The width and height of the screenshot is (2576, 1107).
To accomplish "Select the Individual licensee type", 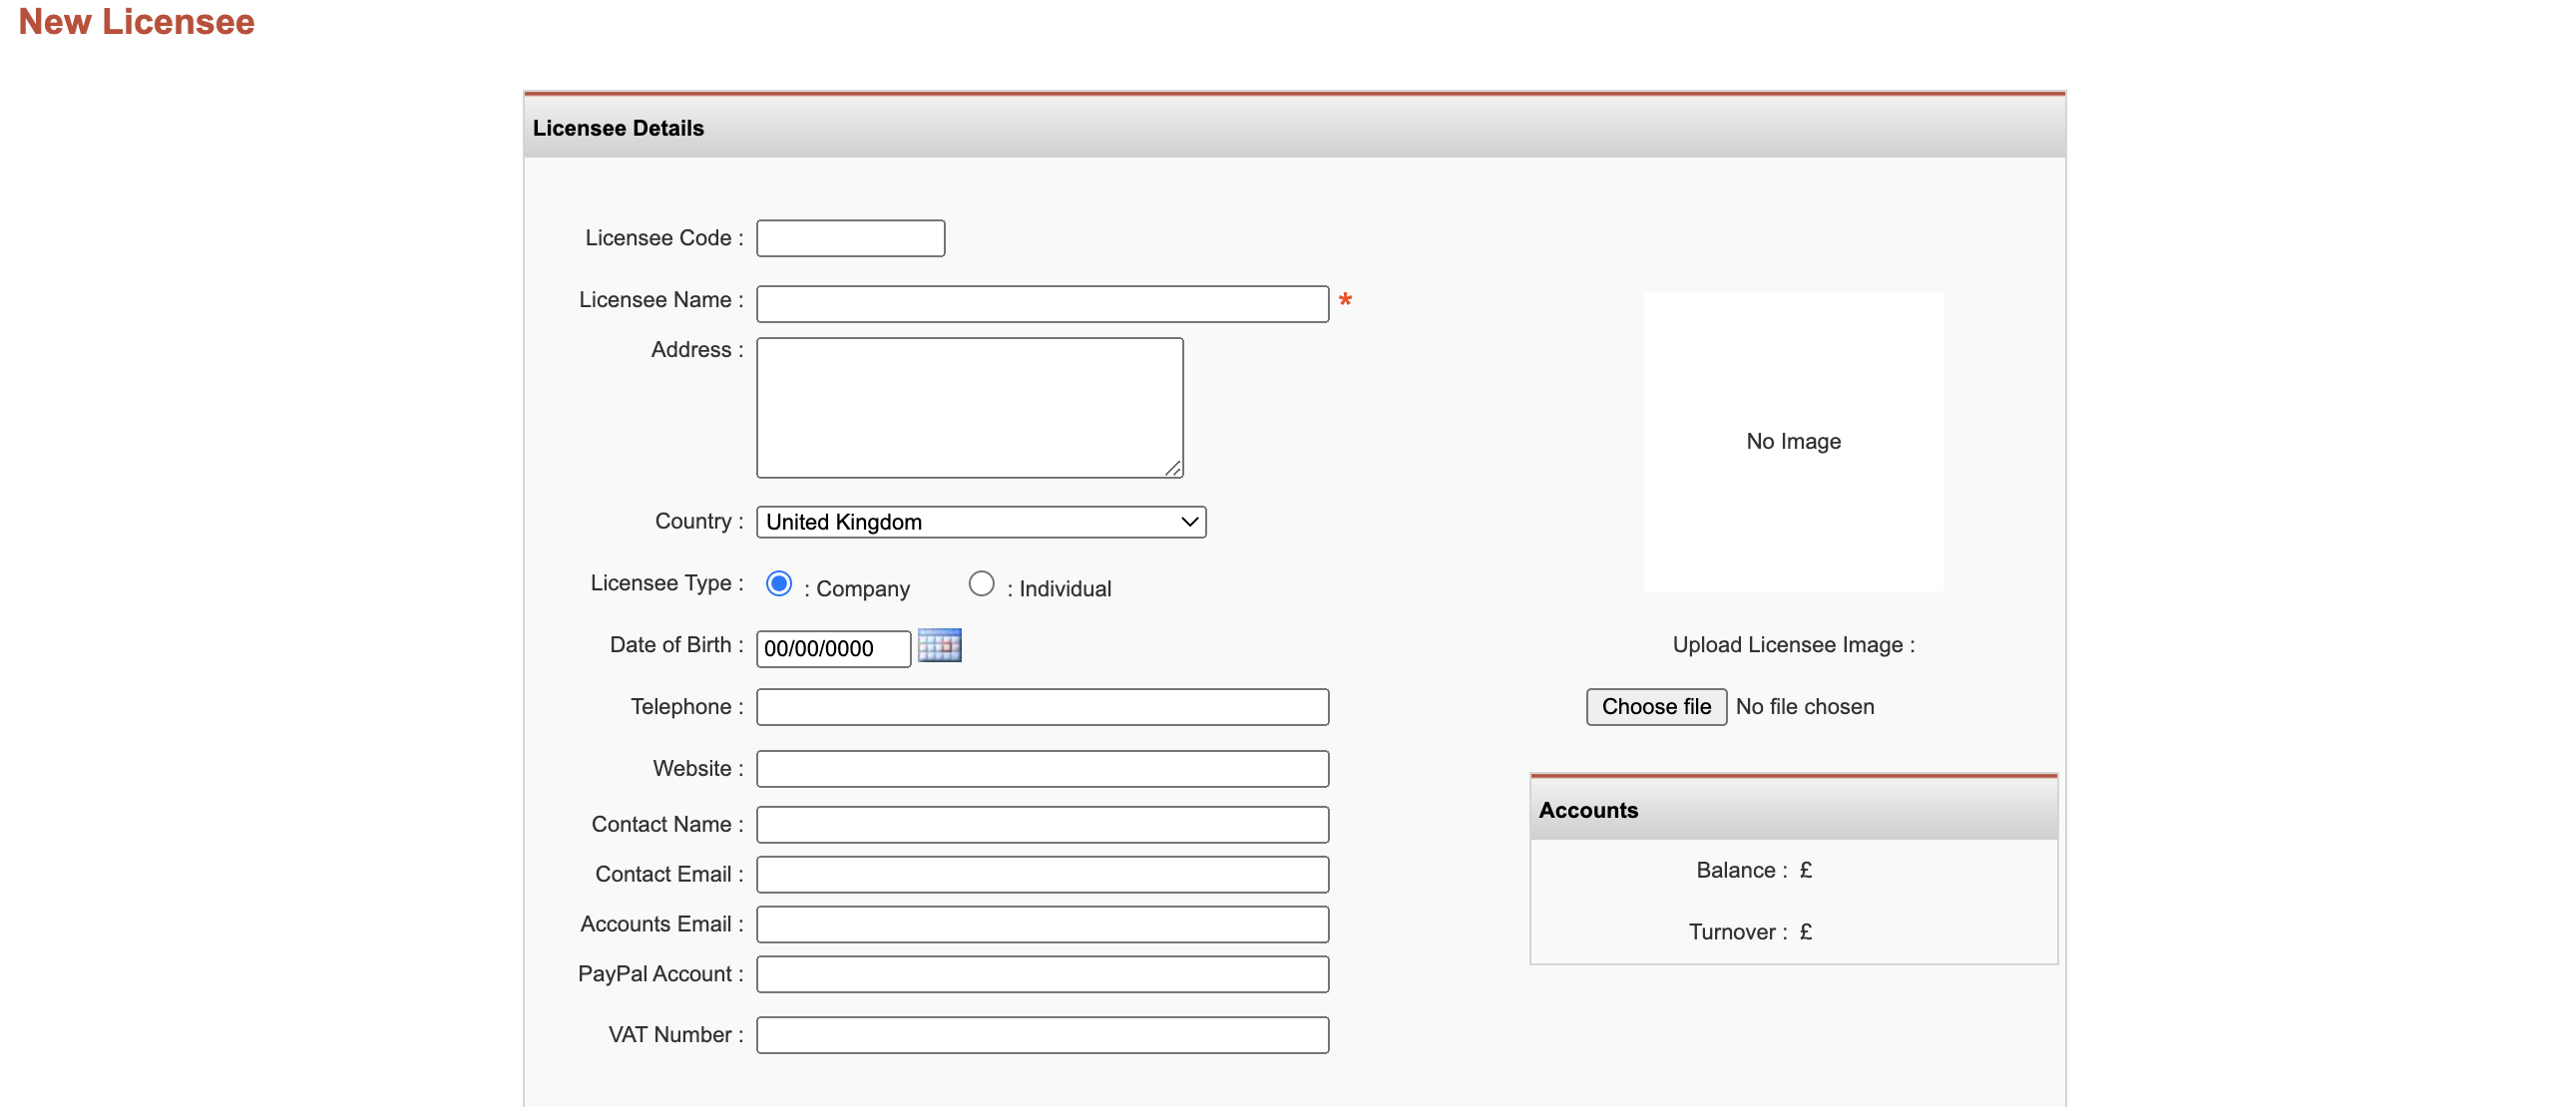I will pos(981,584).
